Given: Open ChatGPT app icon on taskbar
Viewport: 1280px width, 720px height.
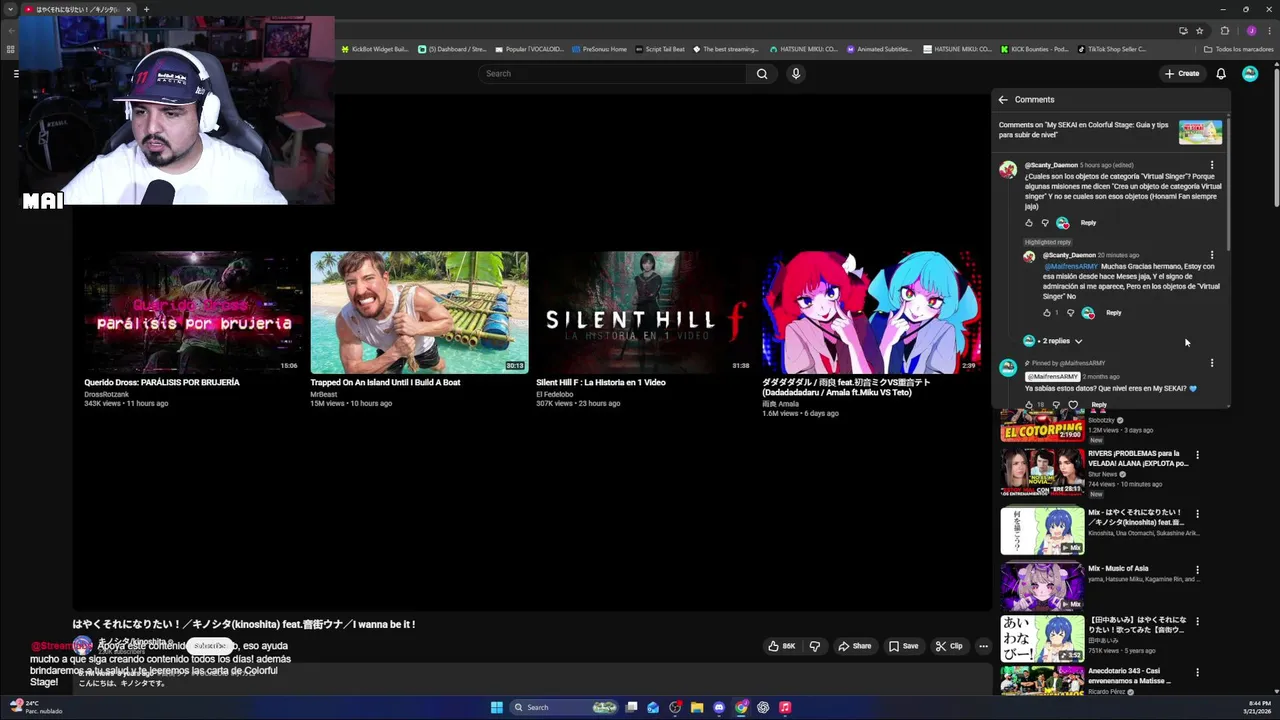Looking at the screenshot, I should coord(763,707).
